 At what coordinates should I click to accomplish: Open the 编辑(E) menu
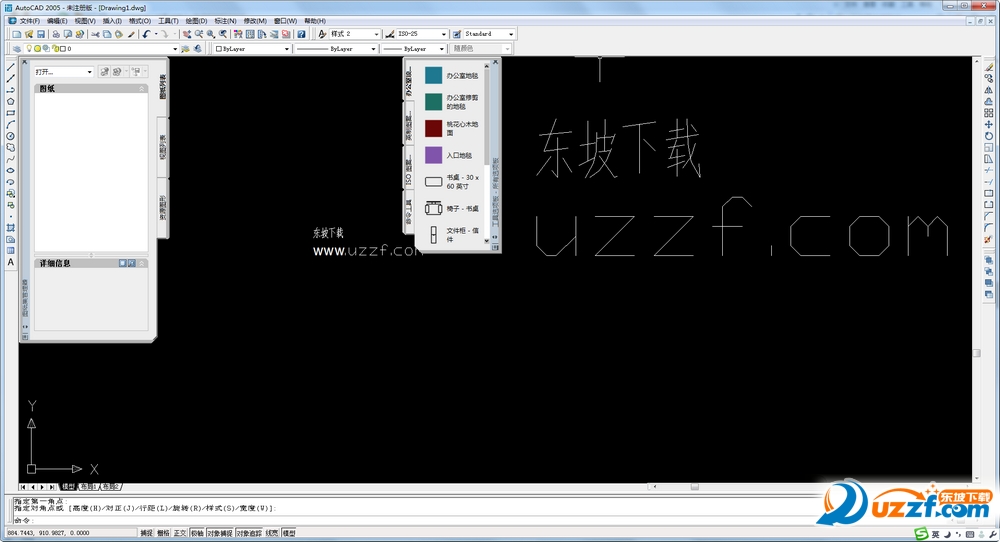[57, 21]
